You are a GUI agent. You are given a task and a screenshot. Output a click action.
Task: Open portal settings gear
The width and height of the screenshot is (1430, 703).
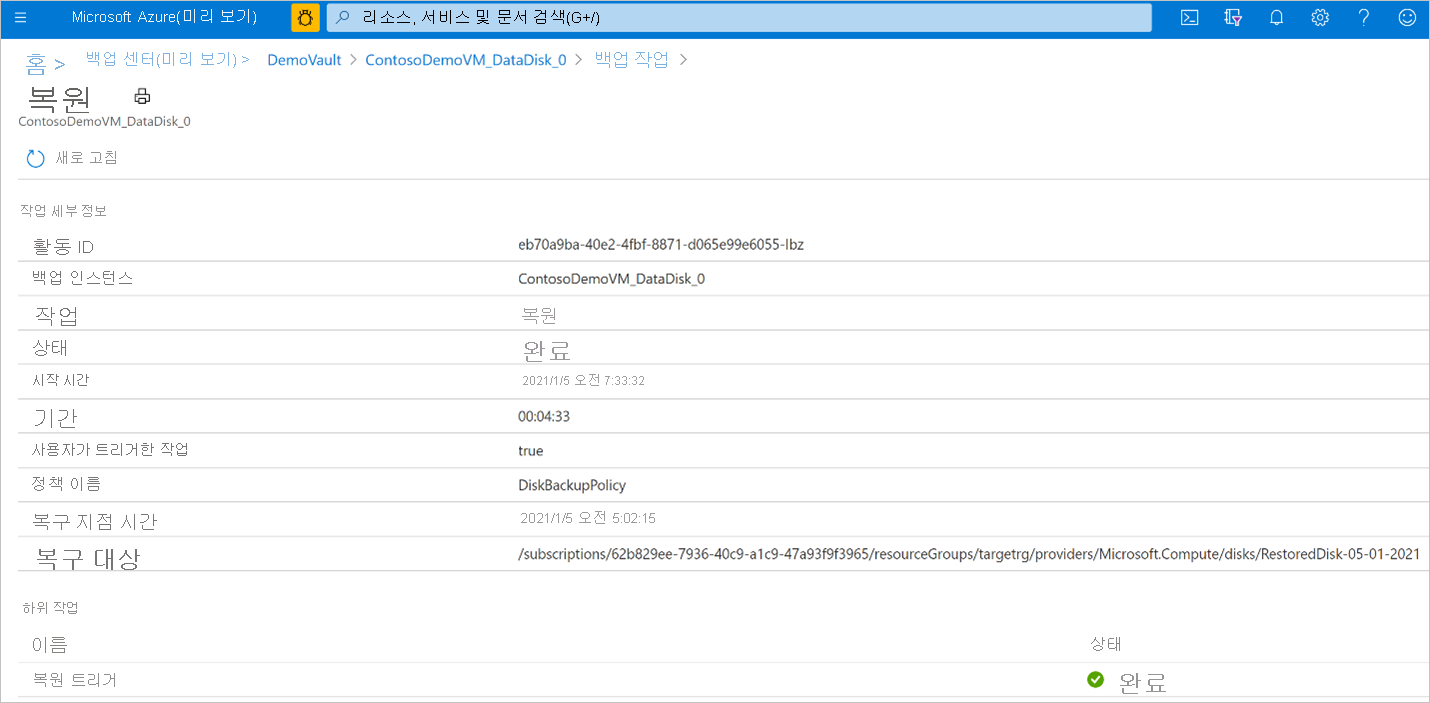coord(1320,18)
